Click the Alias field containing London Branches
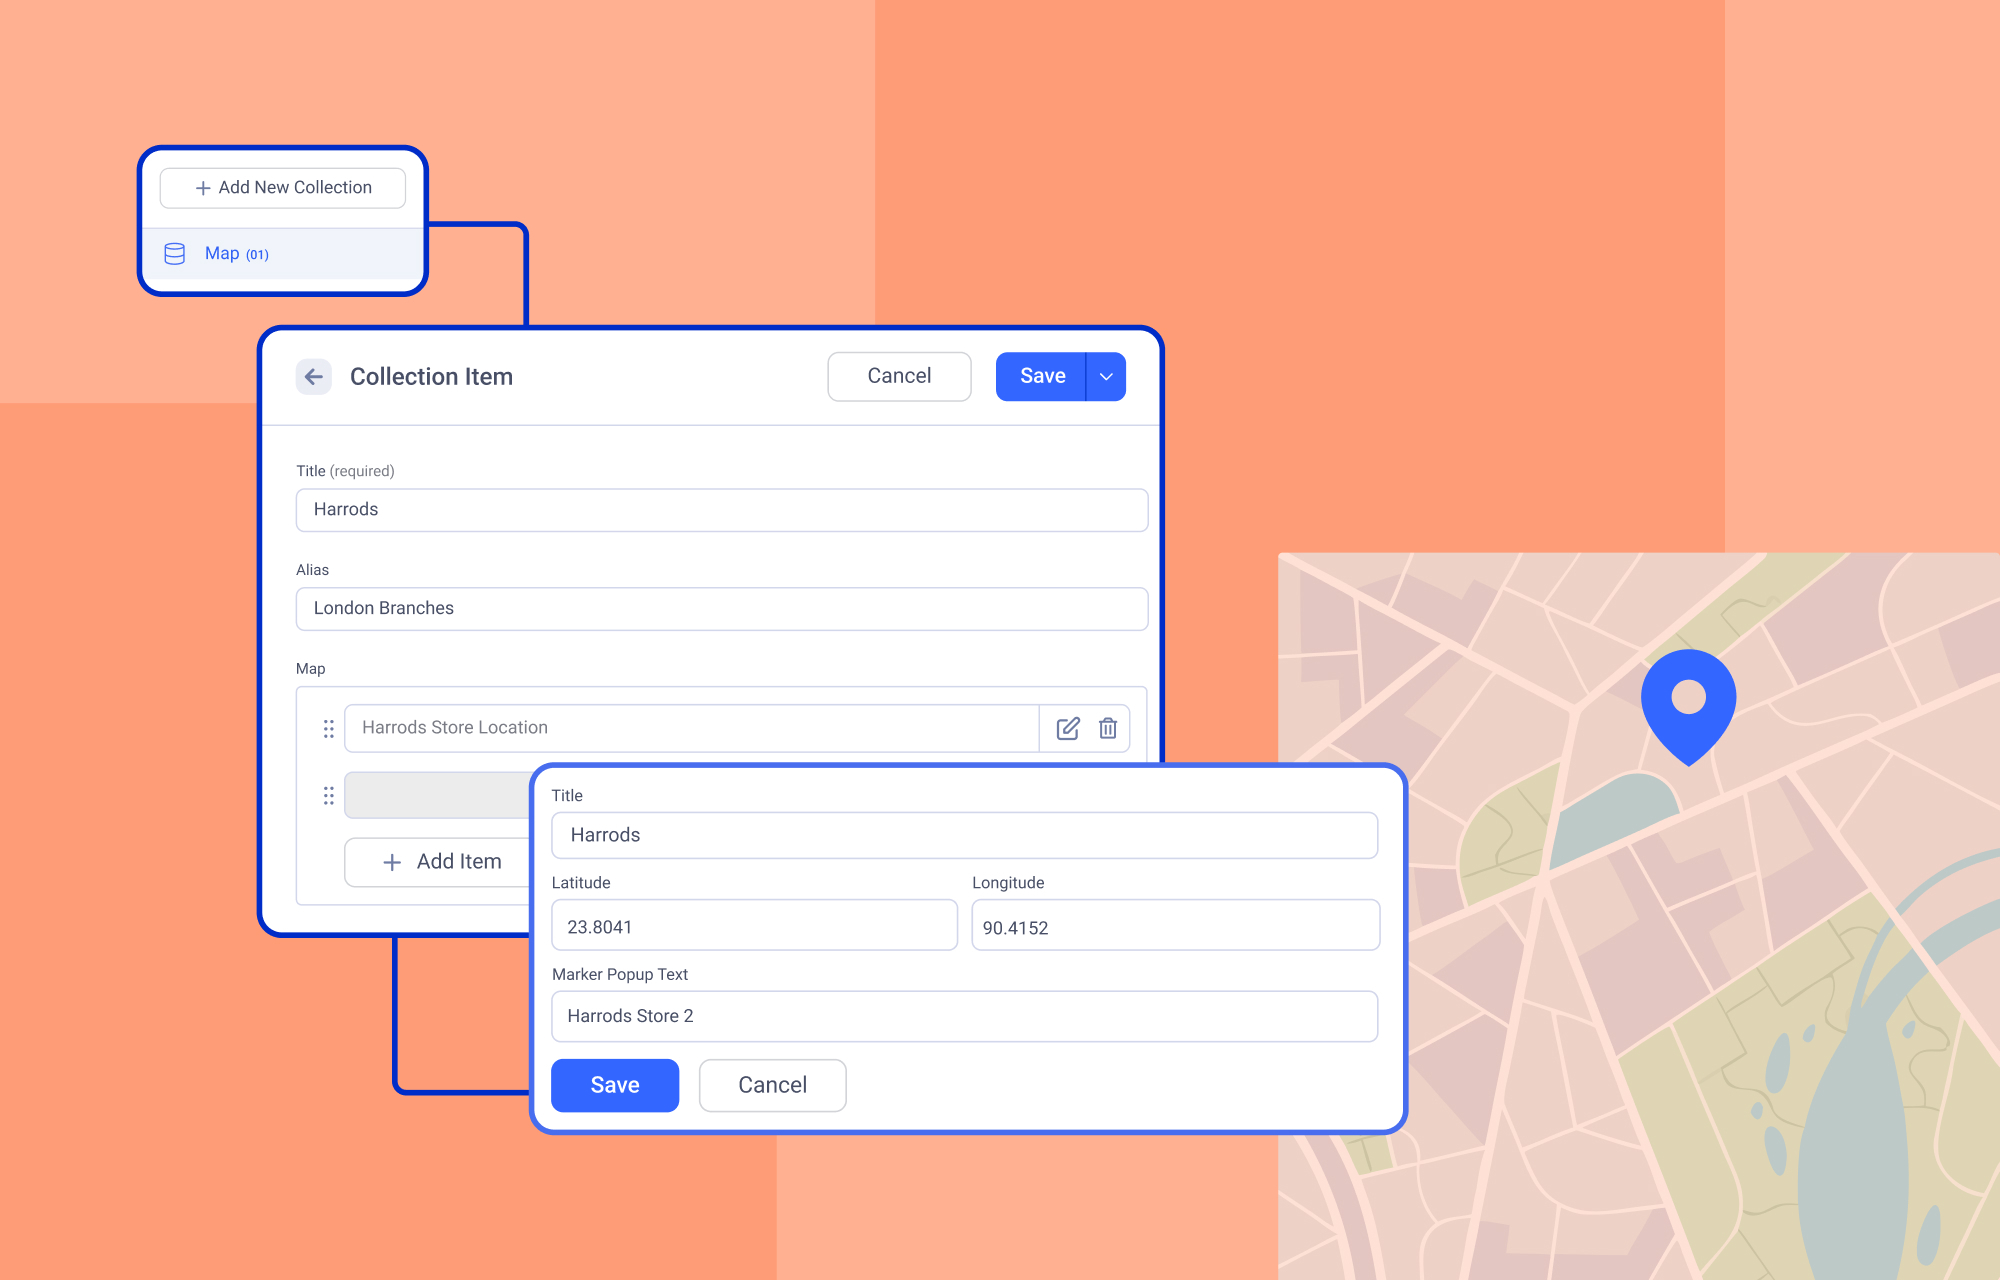This screenshot has width=2000, height=1280. (x=721, y=609)
